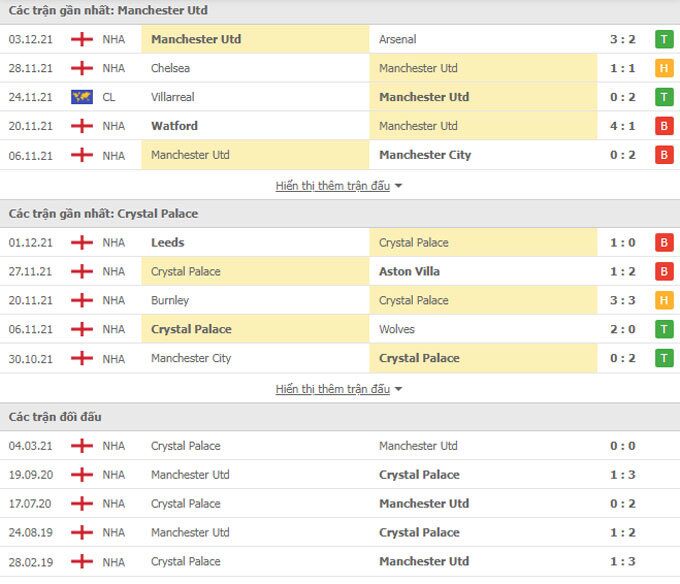This screenshot has height=584, width=680.
Task: Expand more Crystal Palace matches via the second 'Hiển thị thêm trận đấu'
Action: [333, 389]
